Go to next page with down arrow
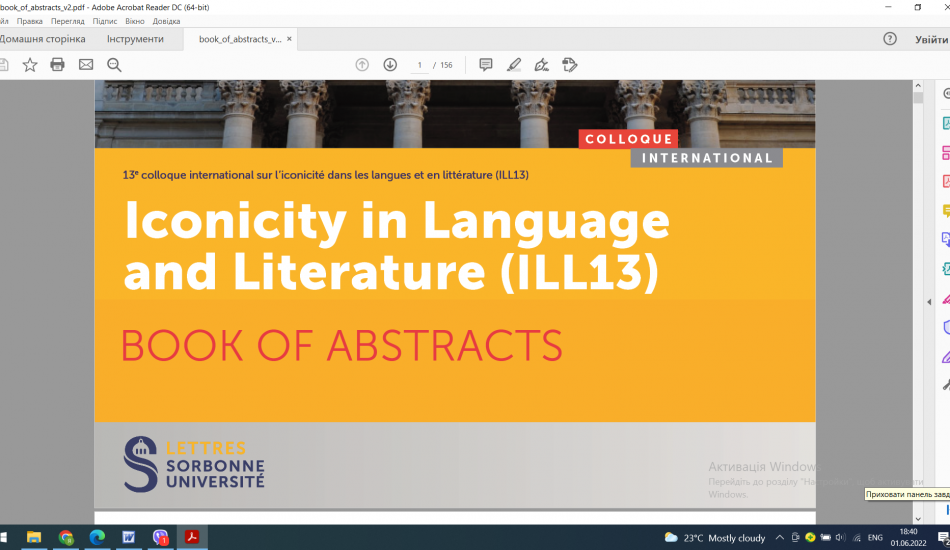Image resolution: width=950 pixels, height=550 pixels. click(390, 65)
